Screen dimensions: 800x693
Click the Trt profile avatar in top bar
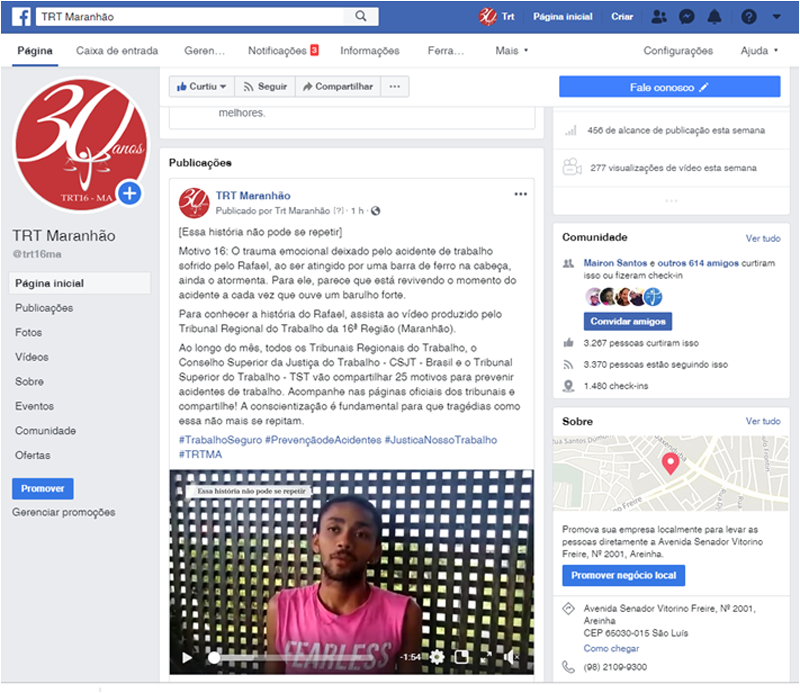(487, 16)
